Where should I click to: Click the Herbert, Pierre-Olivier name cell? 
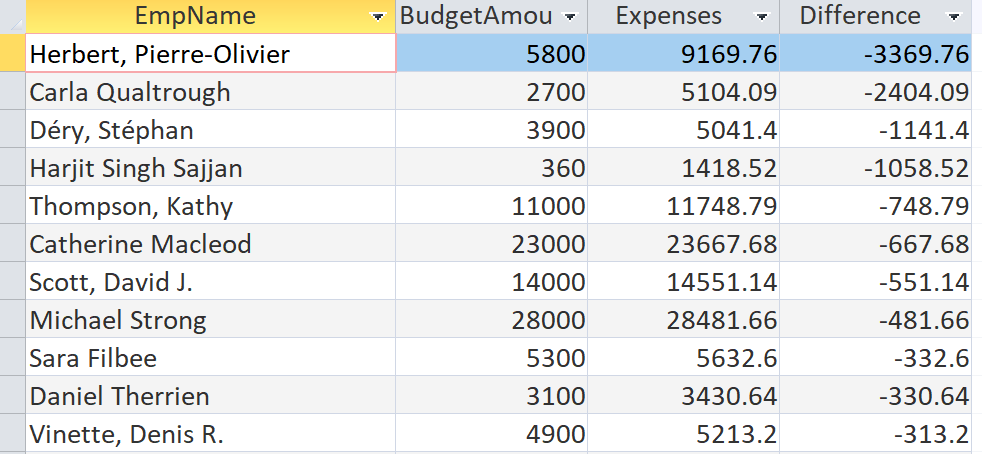[210, 53]
